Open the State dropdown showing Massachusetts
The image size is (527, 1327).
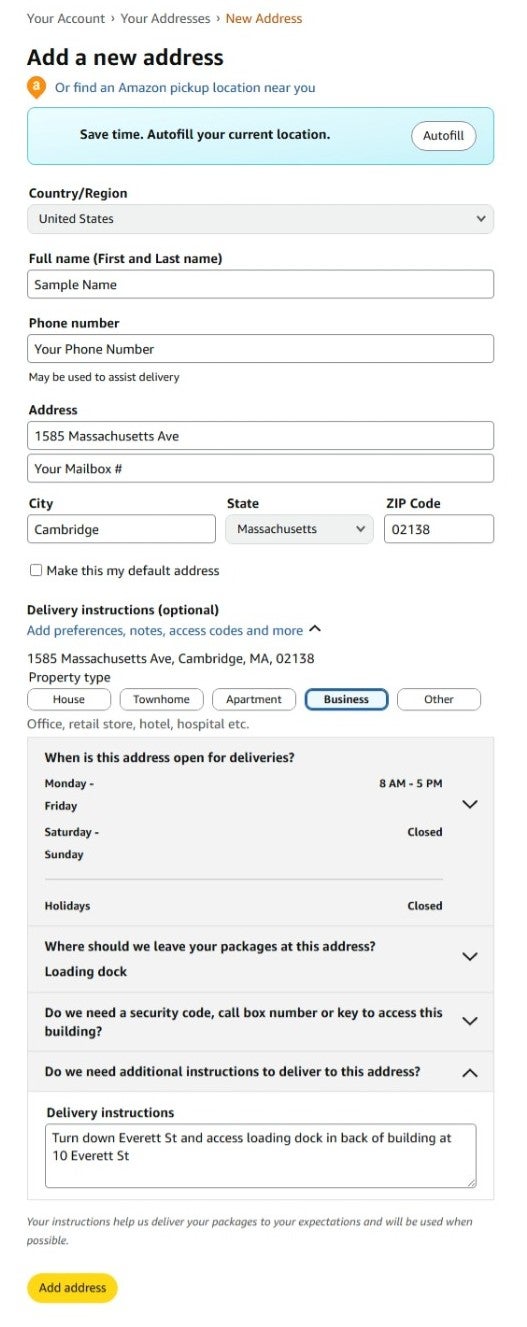(x=299, y=529)
